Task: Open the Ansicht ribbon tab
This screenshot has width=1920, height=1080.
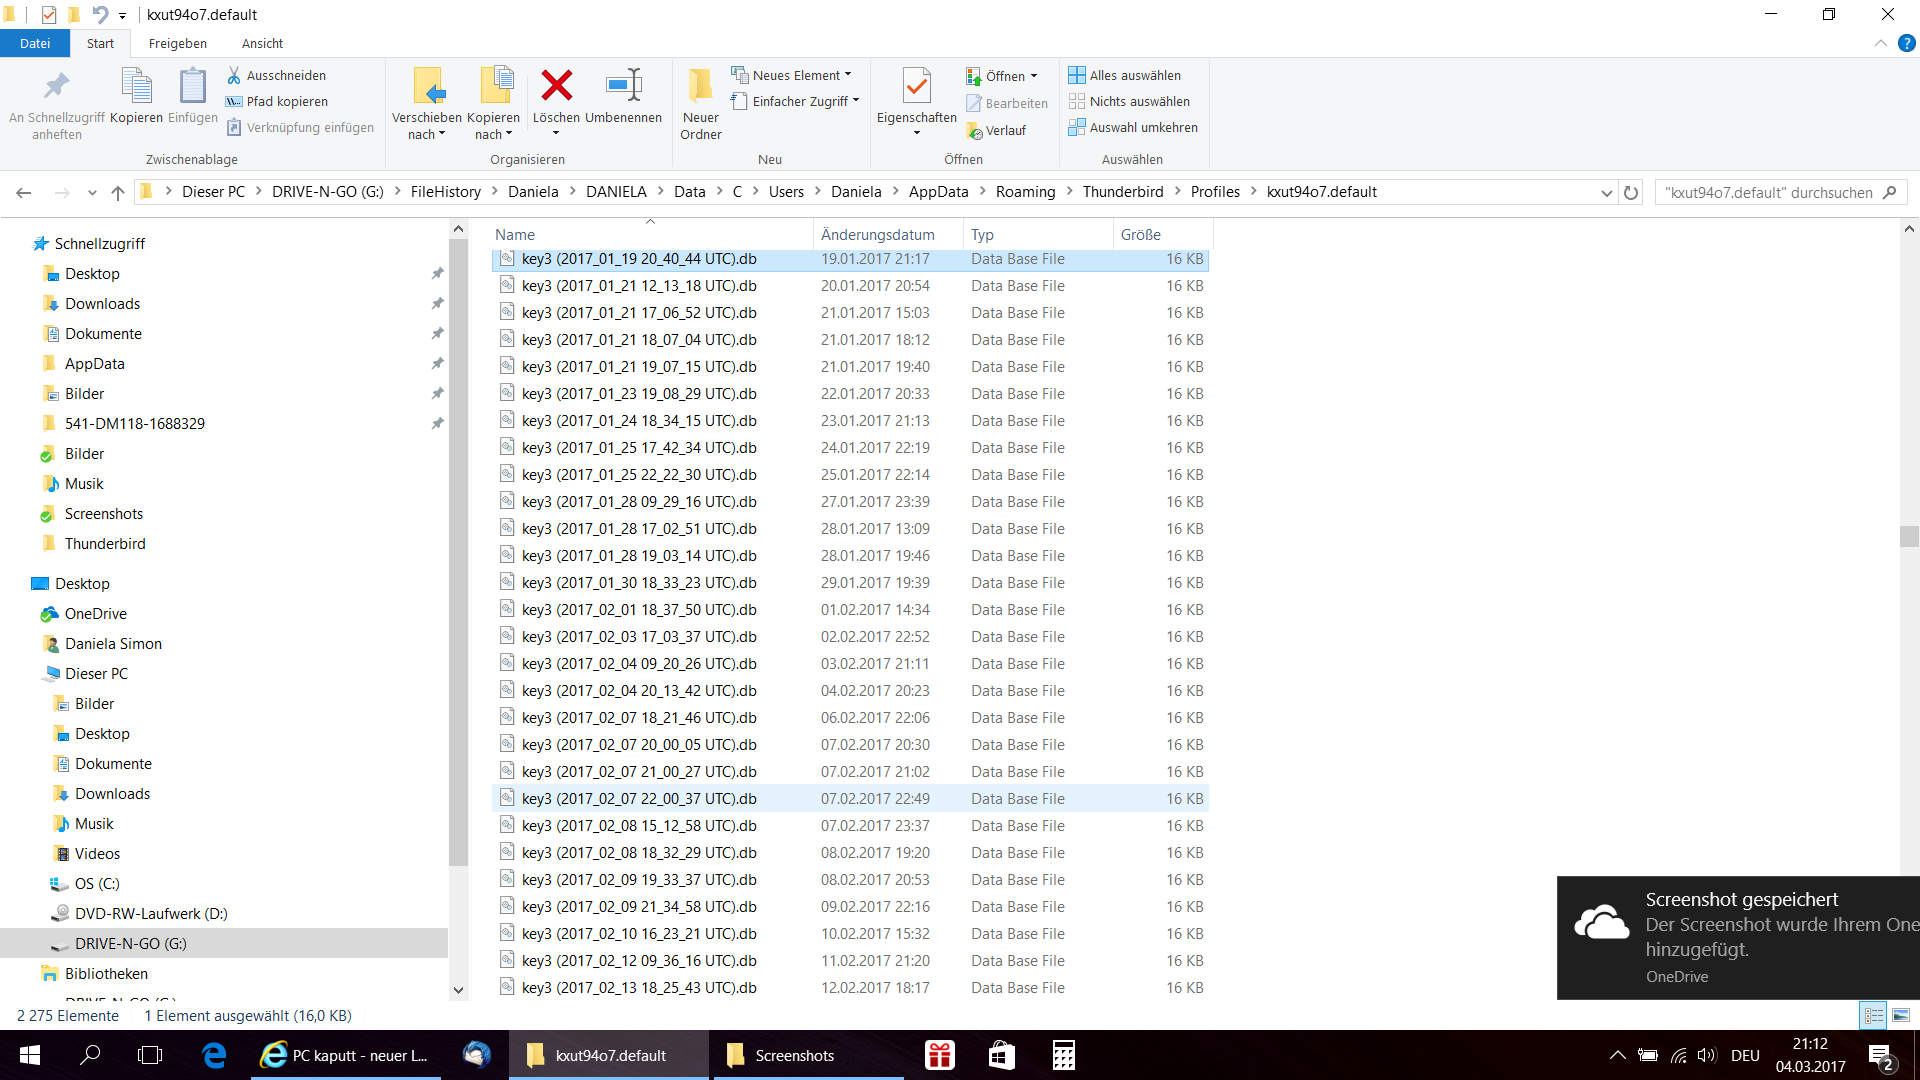Action: 262,43
